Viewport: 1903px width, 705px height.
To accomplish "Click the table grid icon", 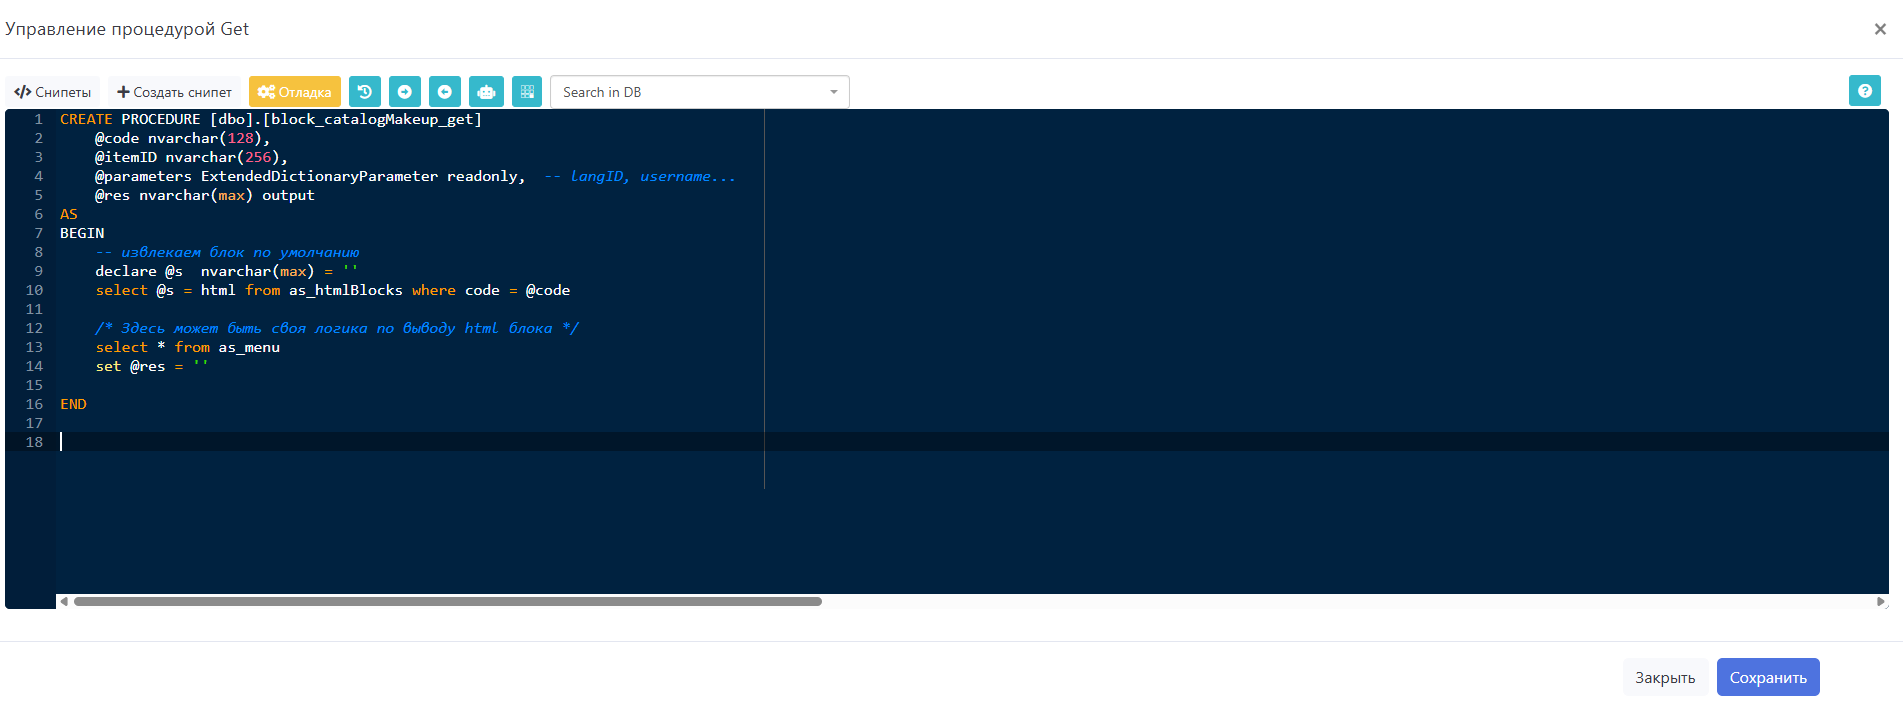I will tap(527, 92).
